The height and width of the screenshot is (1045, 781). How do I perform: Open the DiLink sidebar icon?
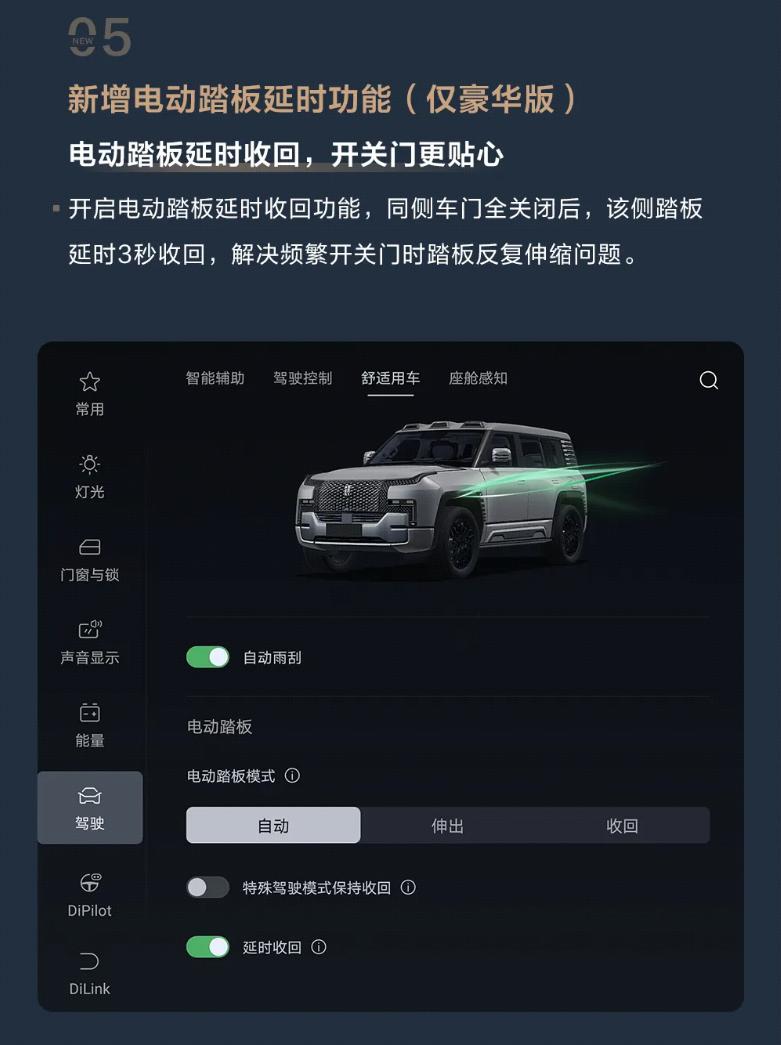point(89,961)
